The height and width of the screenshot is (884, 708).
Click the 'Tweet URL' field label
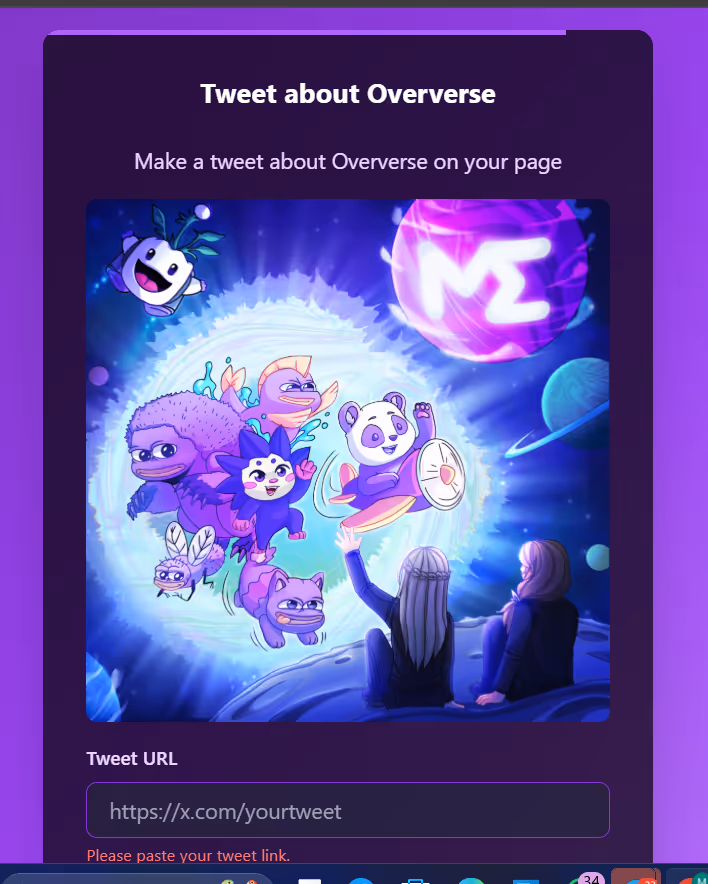(x=132, y=759)
